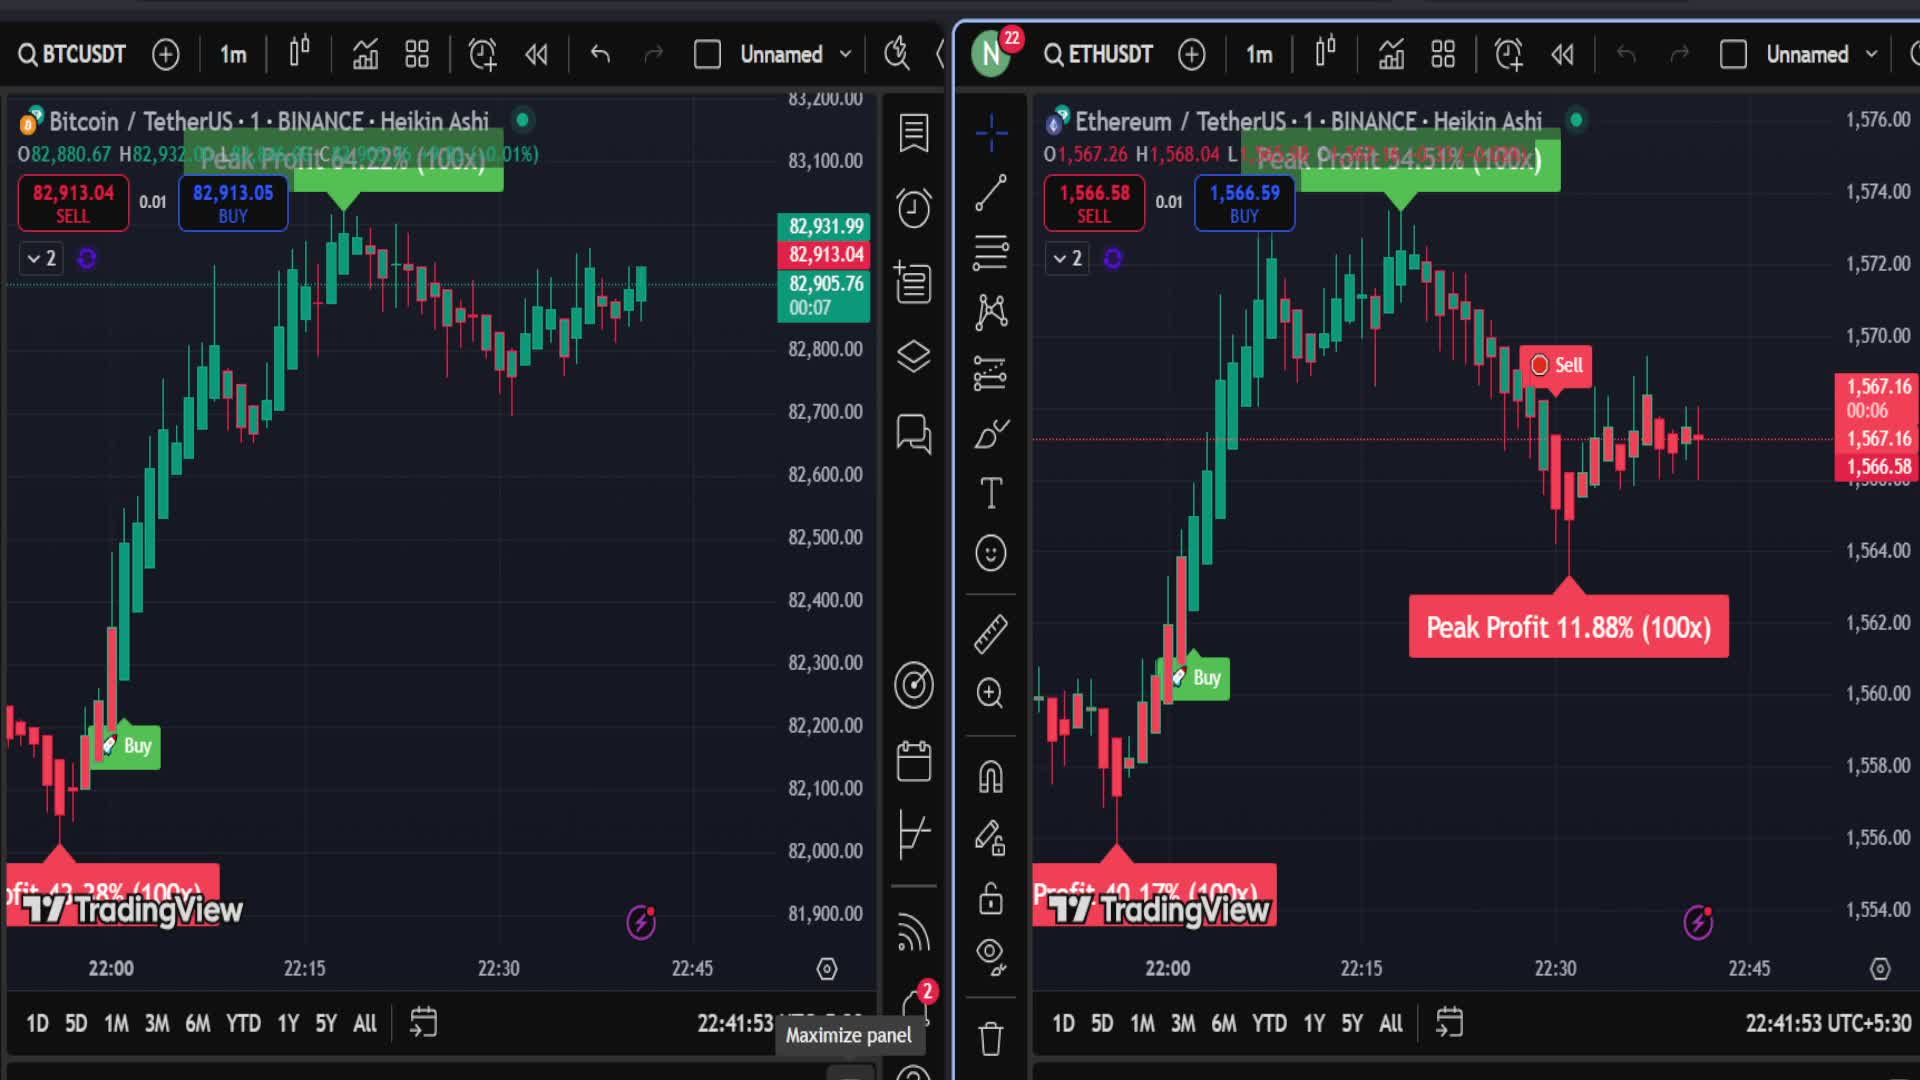Select the trend line tool
The image size is (1920, 1080).
(x=991, y=193)
